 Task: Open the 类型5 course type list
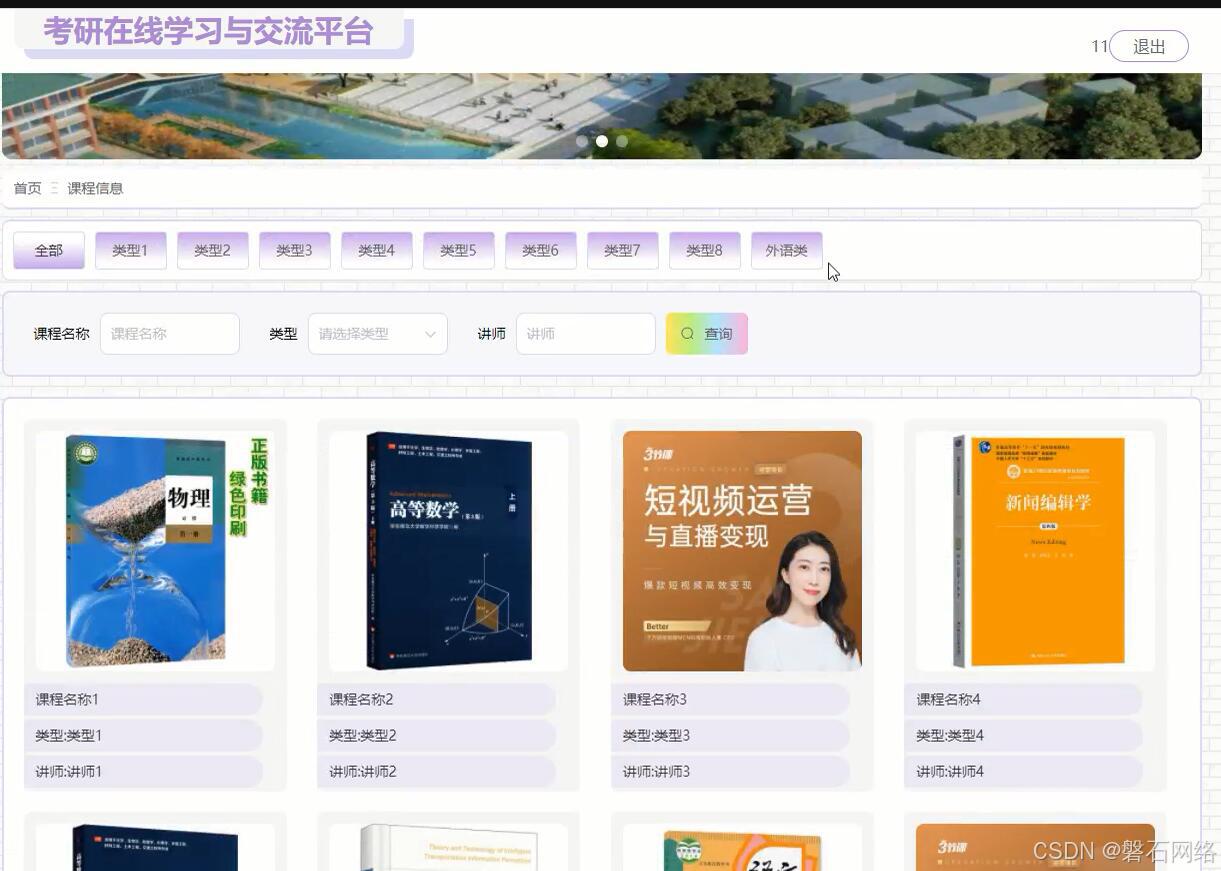(458, 250)
